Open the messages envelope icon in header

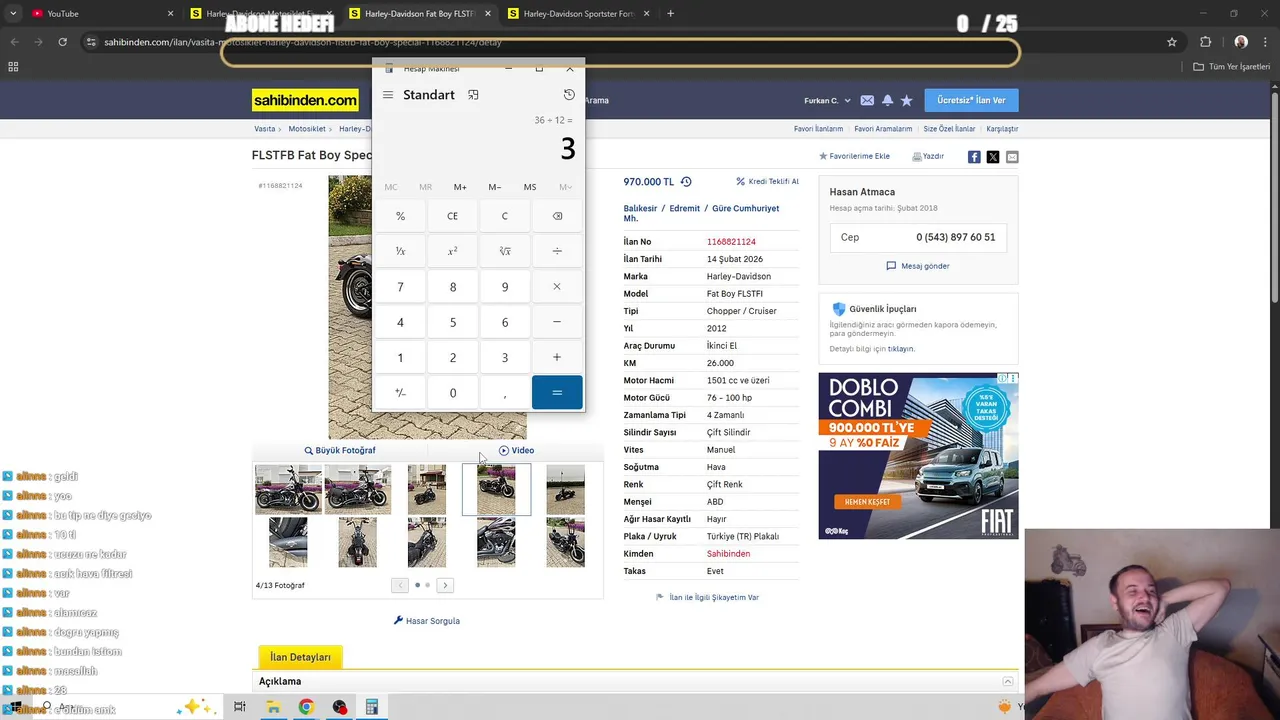(x=867, y=101)
